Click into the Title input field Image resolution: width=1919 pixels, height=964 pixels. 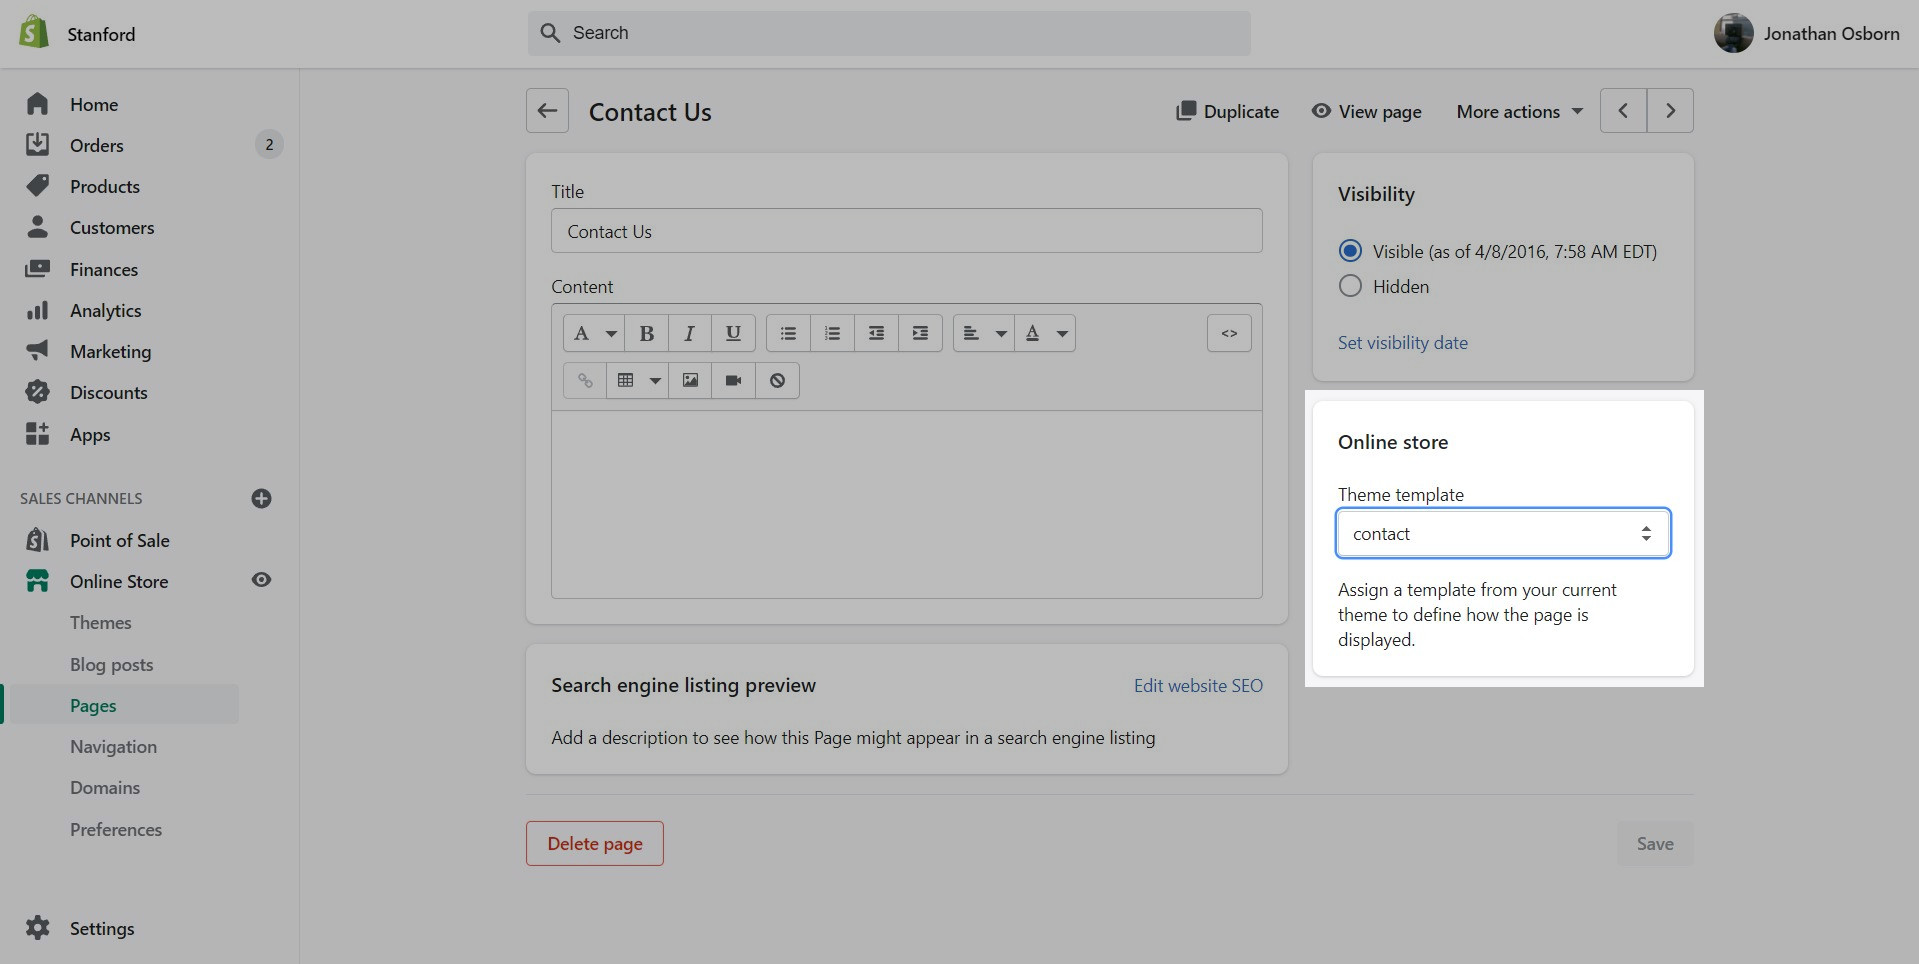coord(906,232)
